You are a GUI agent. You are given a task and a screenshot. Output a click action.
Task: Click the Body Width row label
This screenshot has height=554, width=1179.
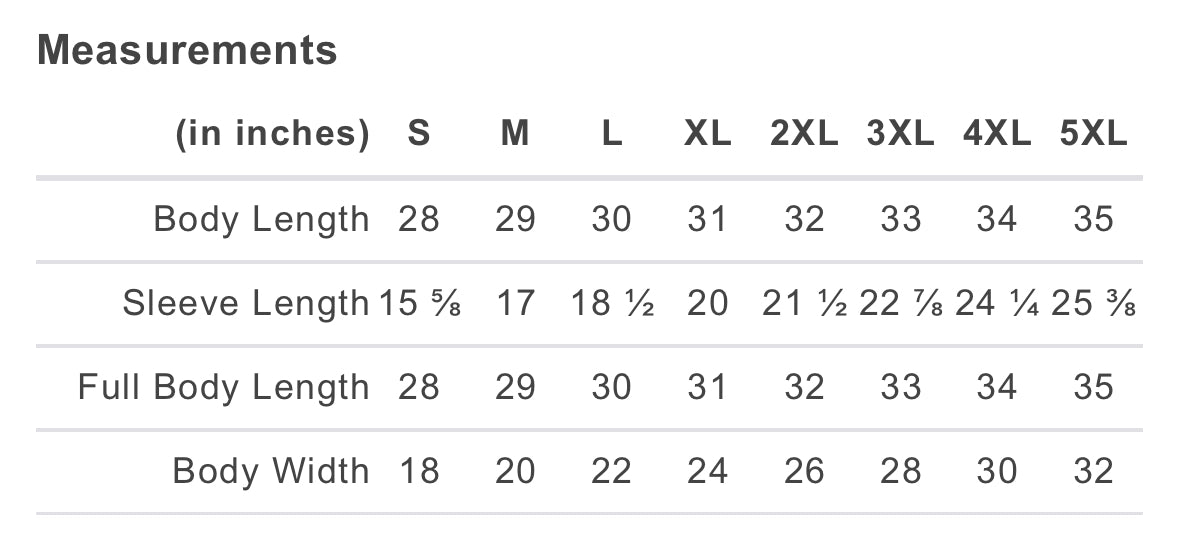271,471
